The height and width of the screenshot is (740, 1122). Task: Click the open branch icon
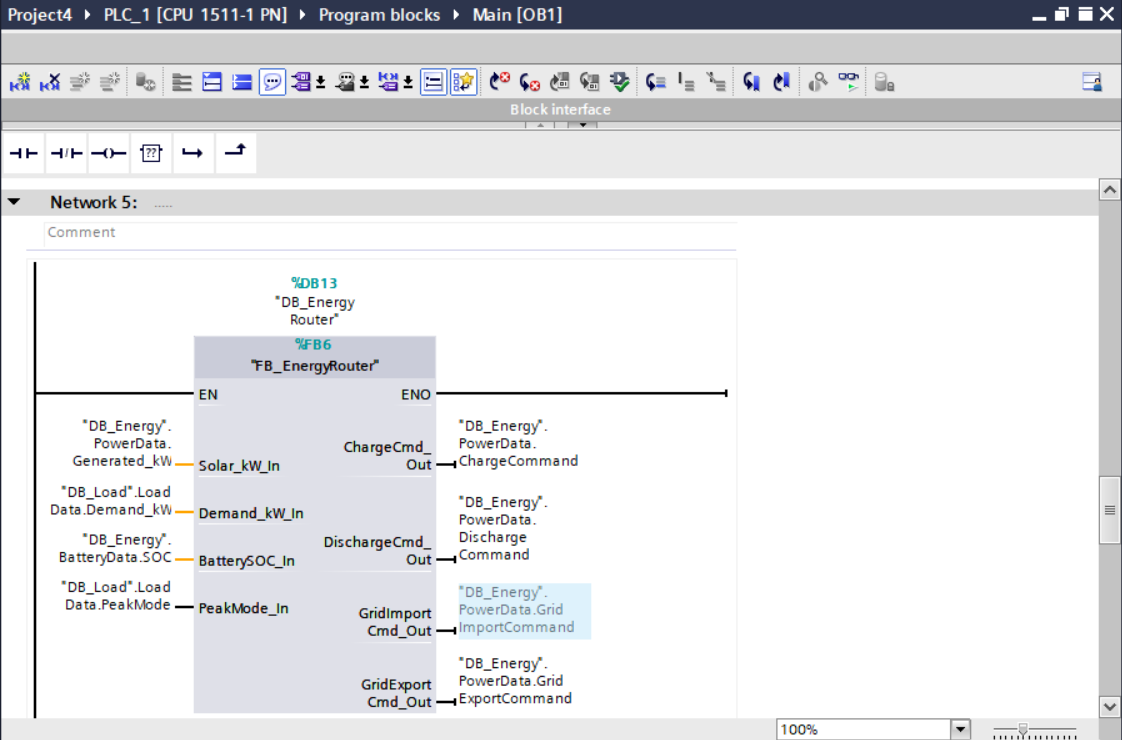(192, 152)
